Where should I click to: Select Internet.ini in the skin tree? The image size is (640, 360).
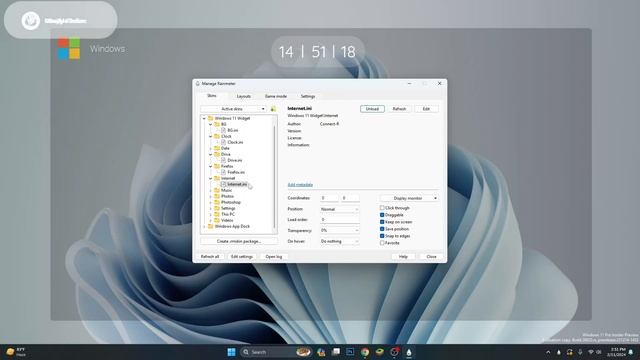pyautogui.click(x=237, y=184)
